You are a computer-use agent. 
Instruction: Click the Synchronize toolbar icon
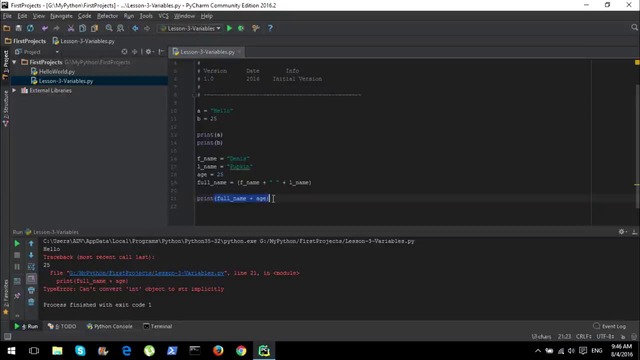[30, 28]
